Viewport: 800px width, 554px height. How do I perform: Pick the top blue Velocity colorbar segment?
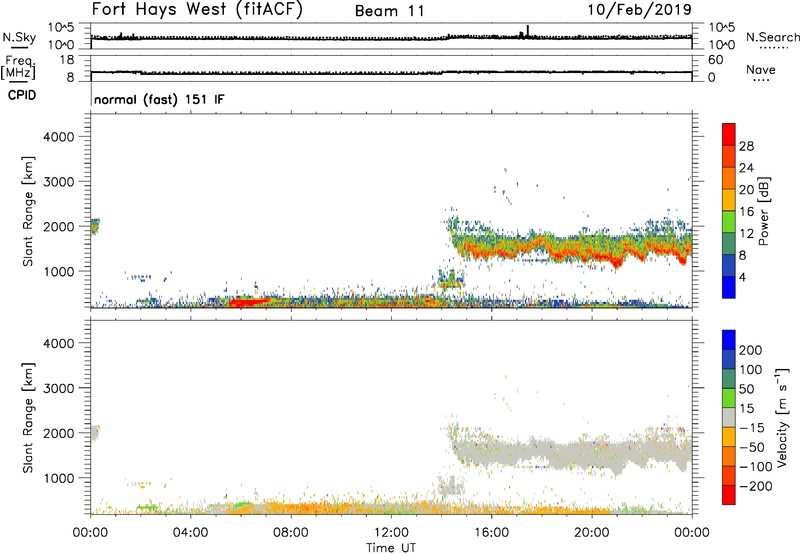point(729,340)
